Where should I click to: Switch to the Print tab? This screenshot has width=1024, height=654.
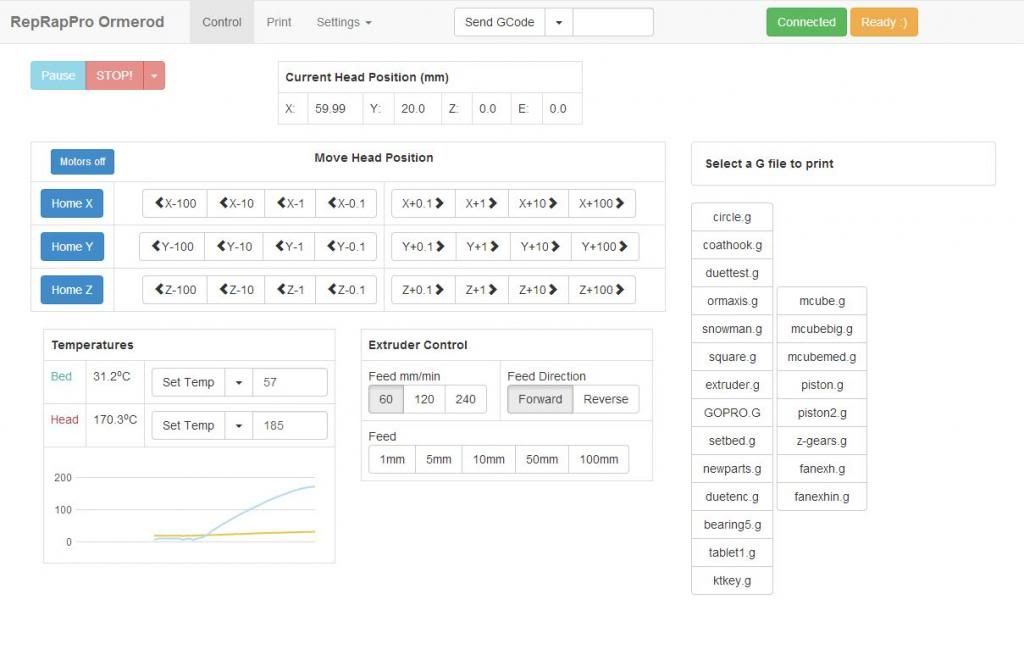click(279, 22)
